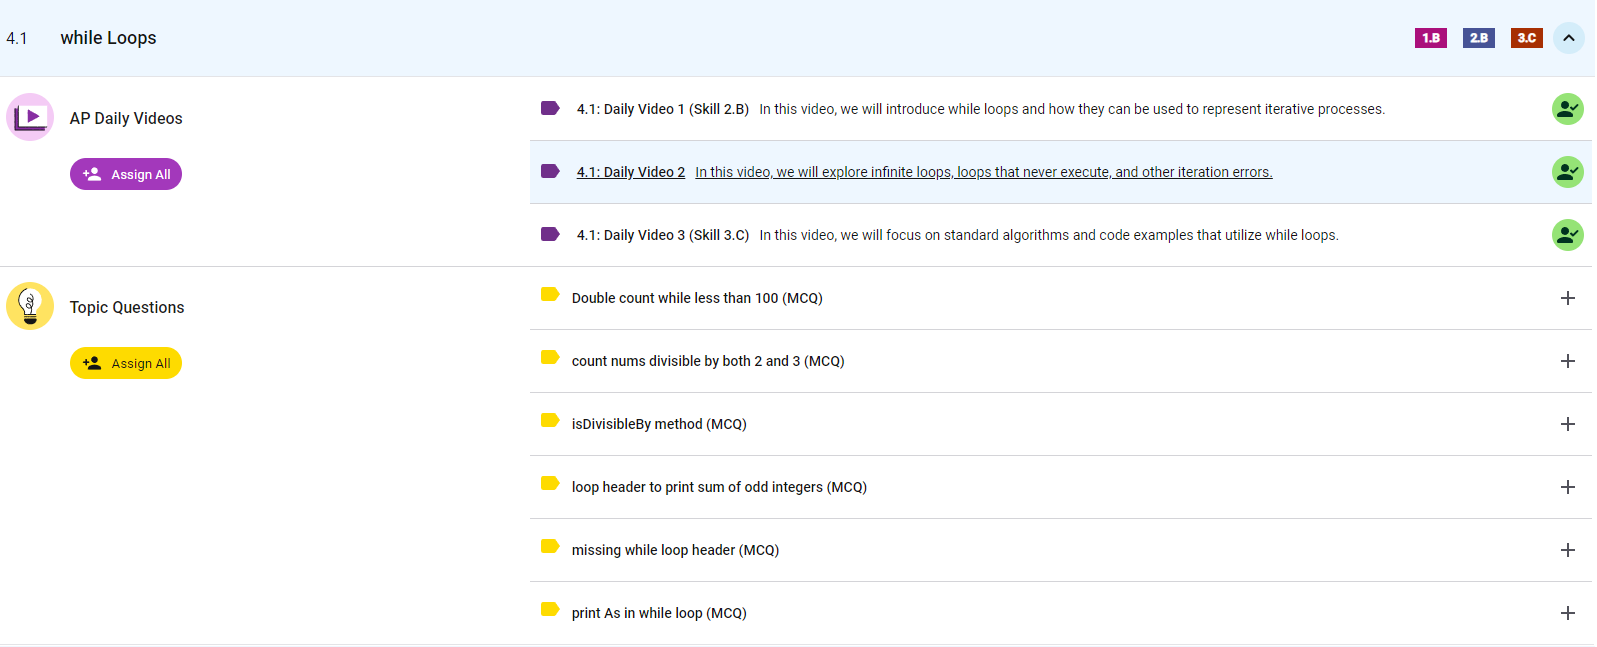Click the AP Daily Videos play icon
1597x647 pixels.
click(x=30, y=118)
